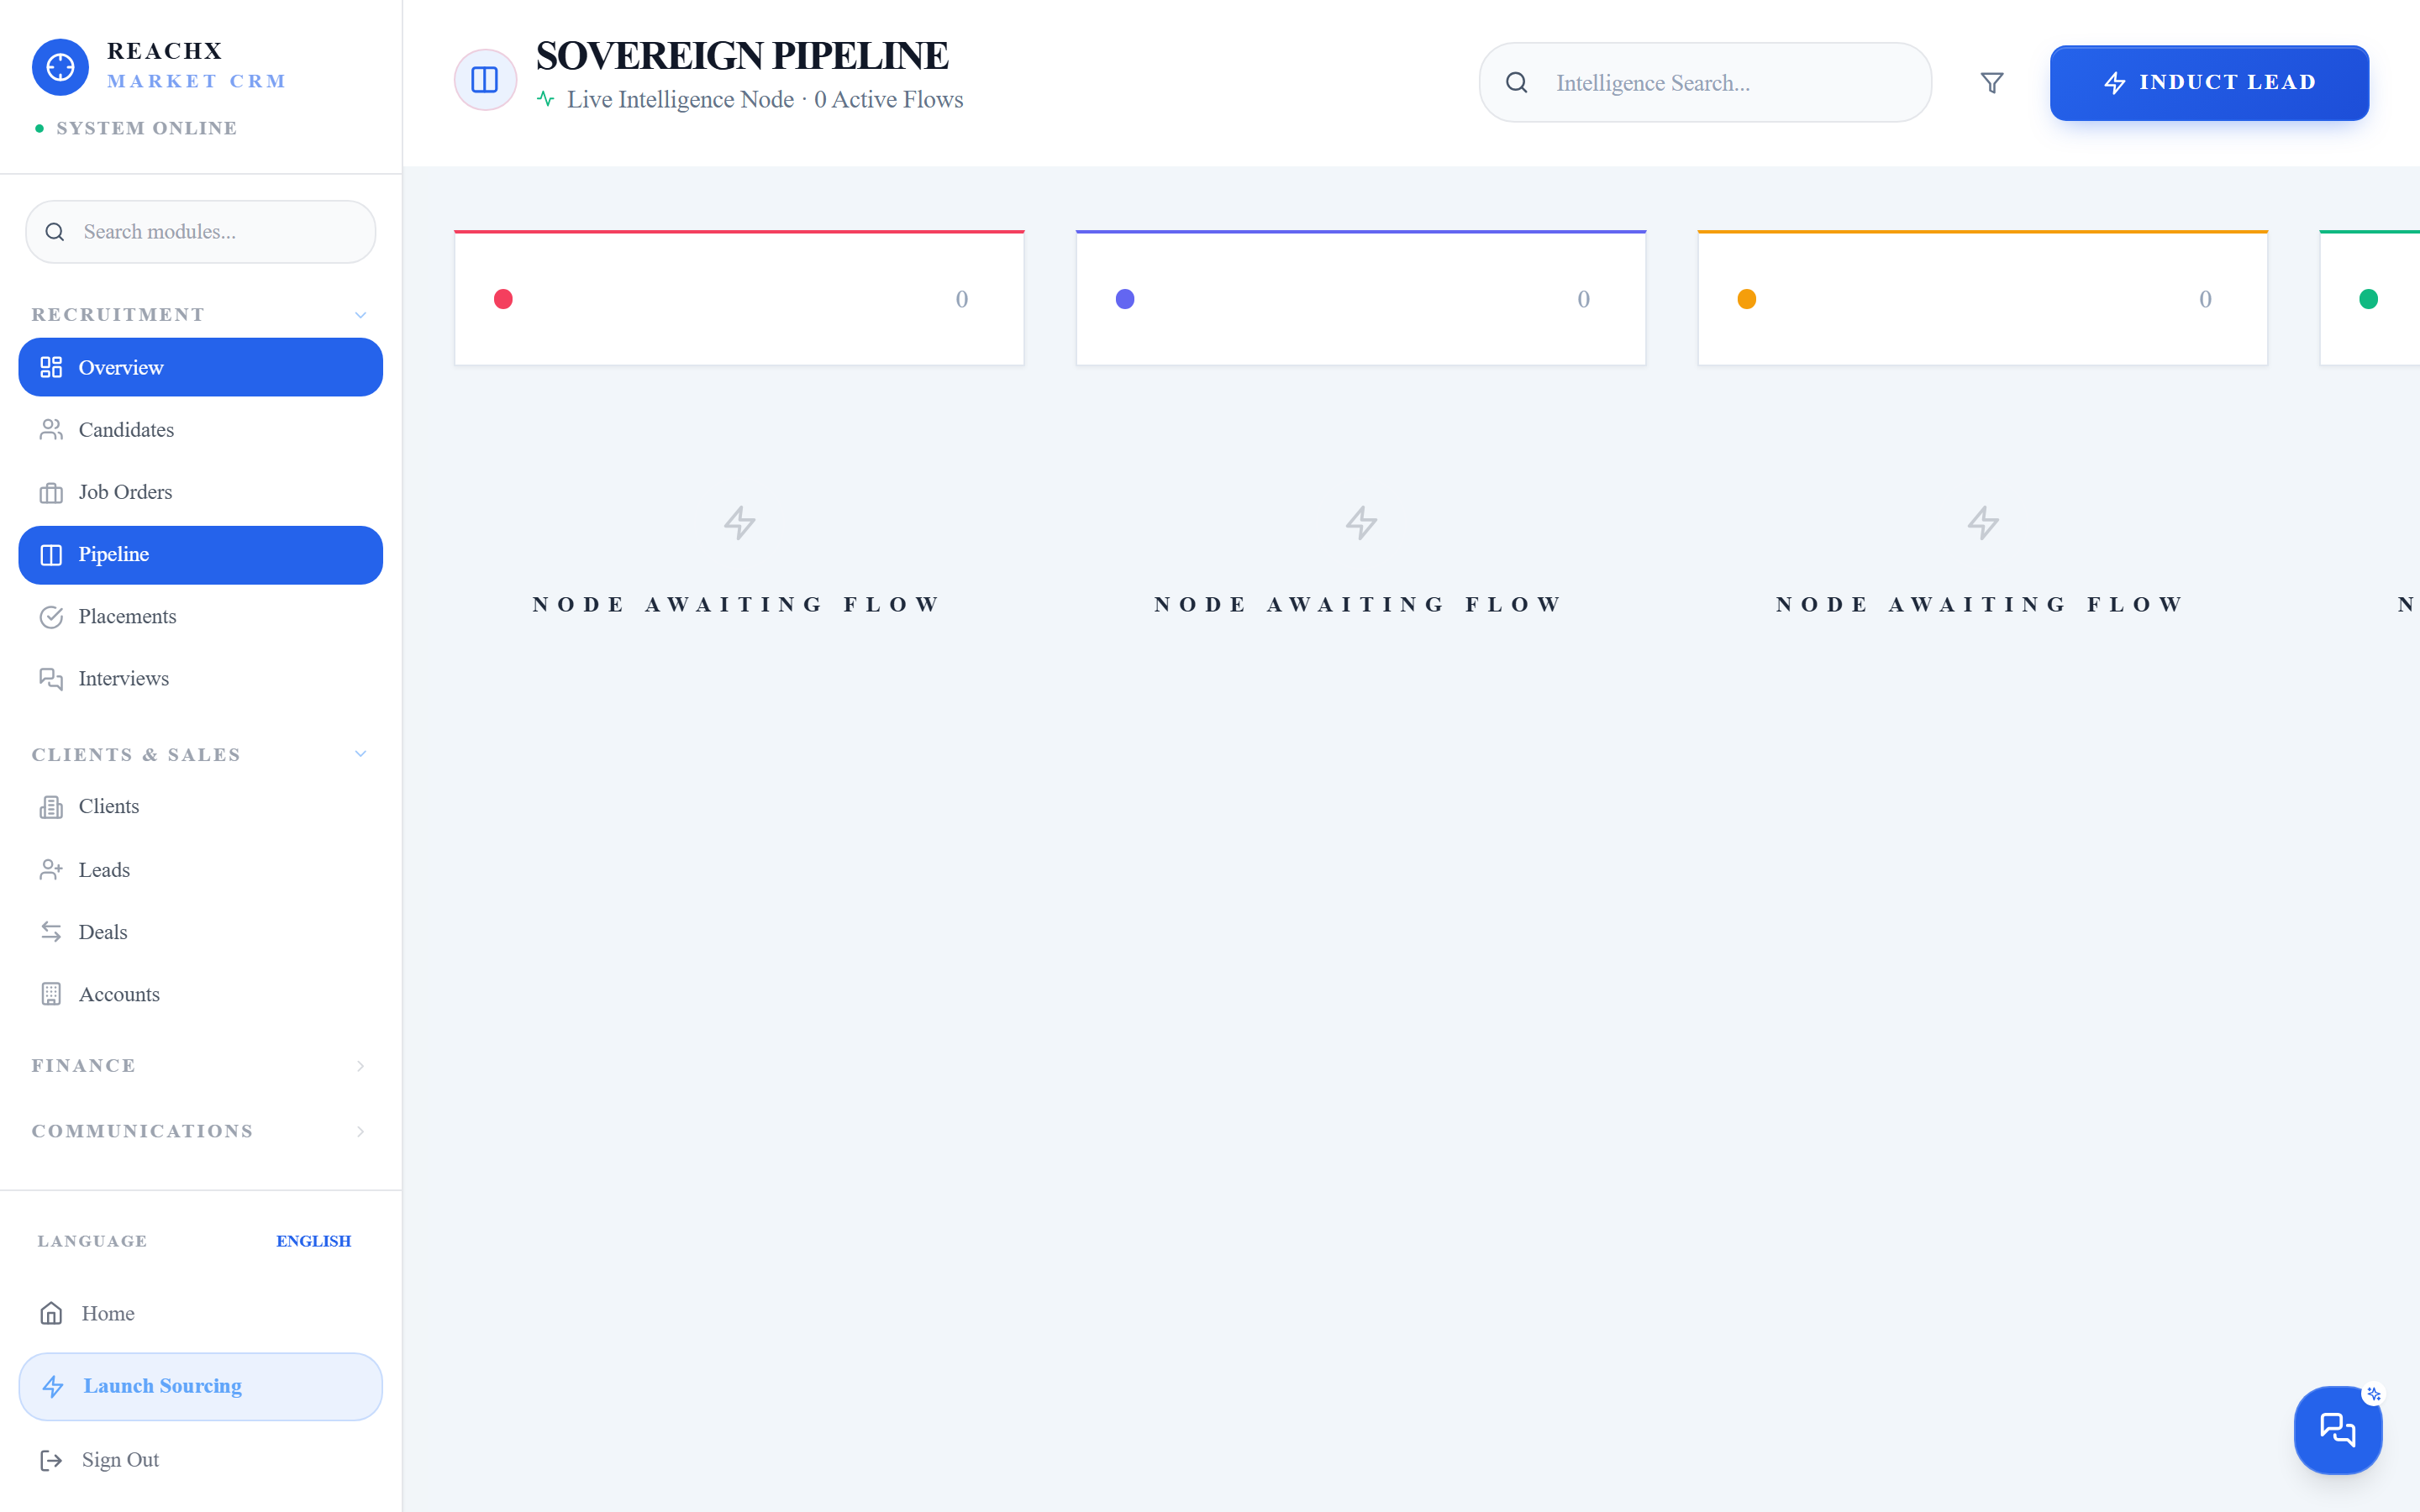Click the ReachX crosshair logo icon
This screenshot has width=2420, height=1512.
(x=60, y=67)
